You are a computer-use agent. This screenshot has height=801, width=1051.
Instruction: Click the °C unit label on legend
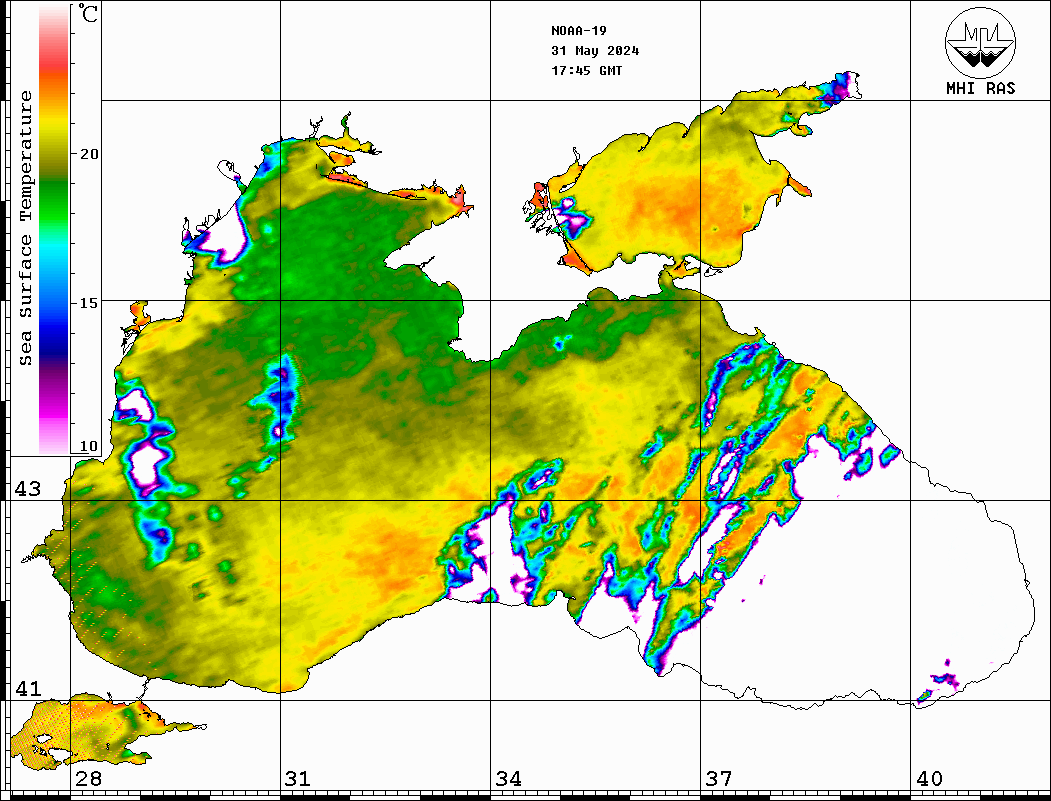[x=87, y=13]
